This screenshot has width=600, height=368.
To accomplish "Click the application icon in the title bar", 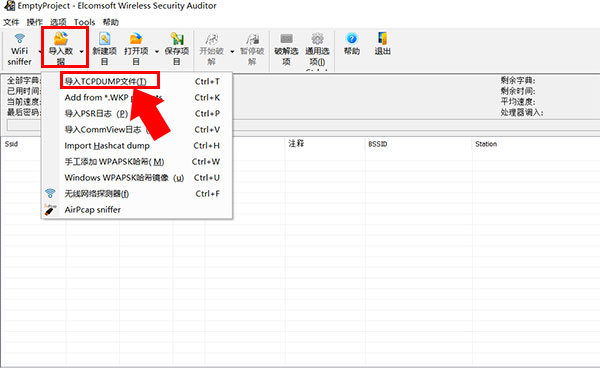I will 9,6.
